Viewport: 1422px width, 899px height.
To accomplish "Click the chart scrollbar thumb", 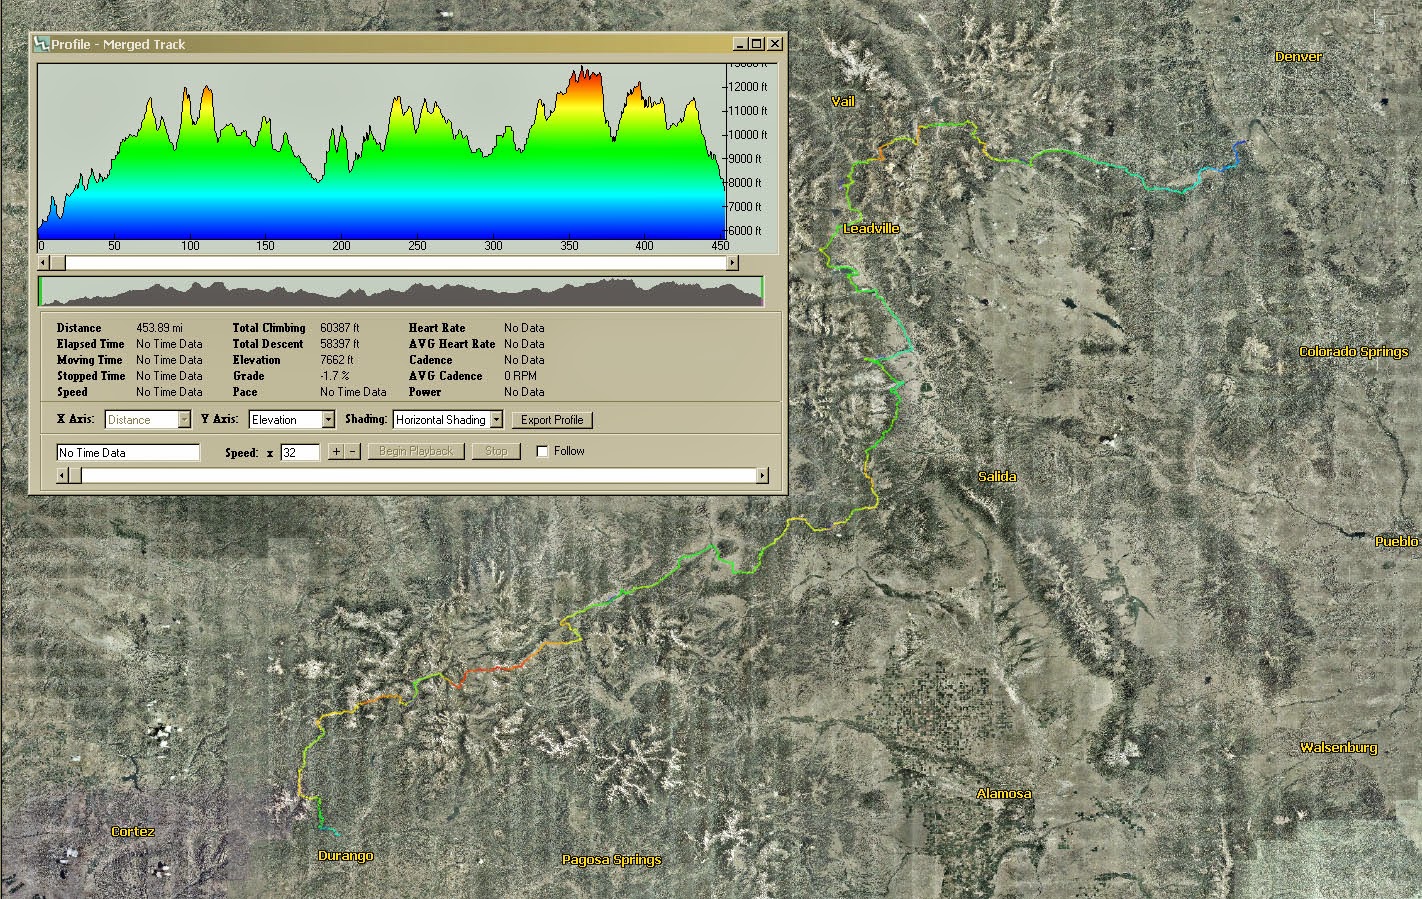I will (58, 263).
